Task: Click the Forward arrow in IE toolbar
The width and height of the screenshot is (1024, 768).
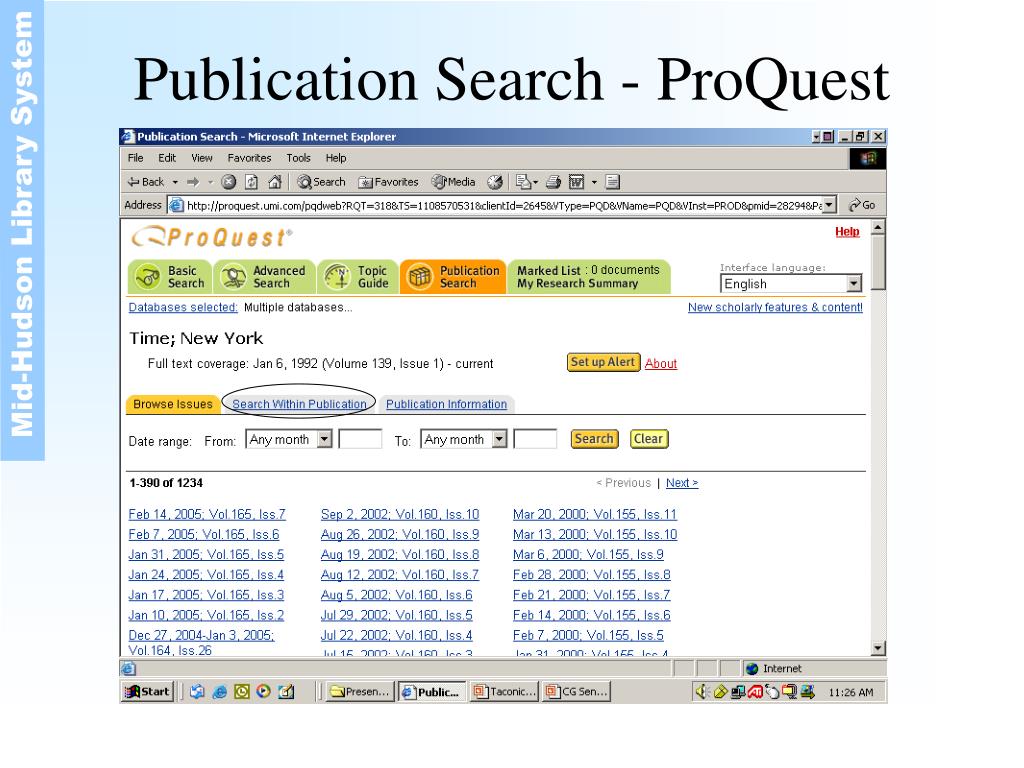Action: pos(193,182)
